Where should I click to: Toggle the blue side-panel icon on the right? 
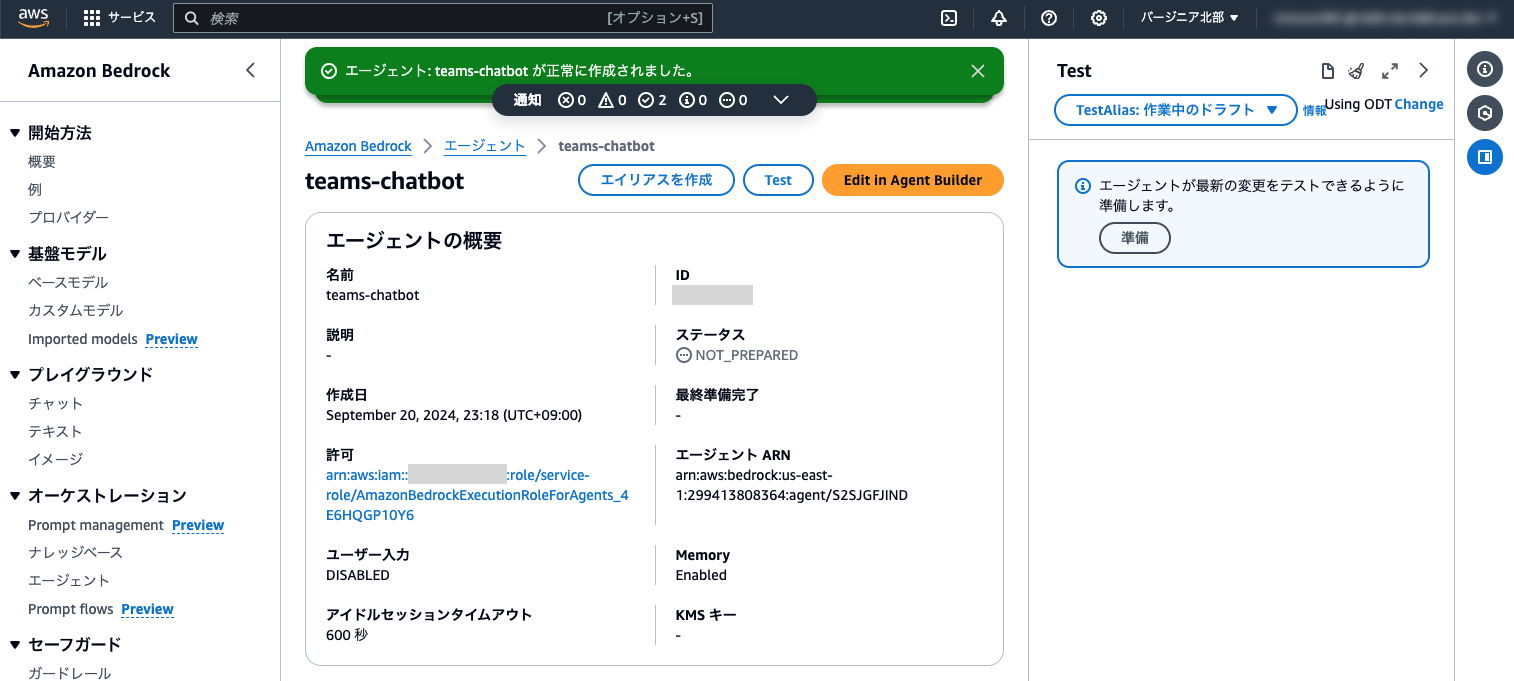point(1485,157)
